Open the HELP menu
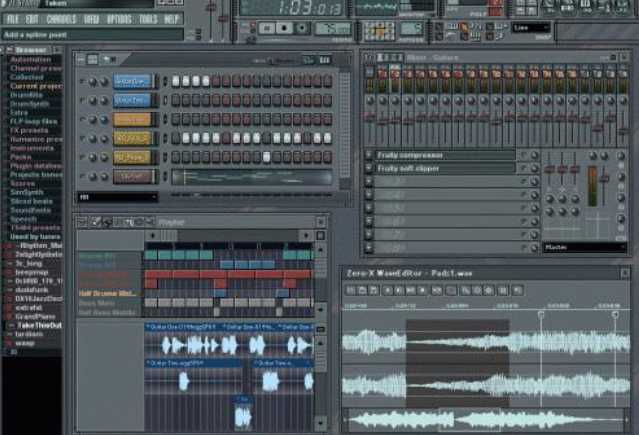Image resolution: width=639 pixels, height=435 pixels. coord(171,19)
